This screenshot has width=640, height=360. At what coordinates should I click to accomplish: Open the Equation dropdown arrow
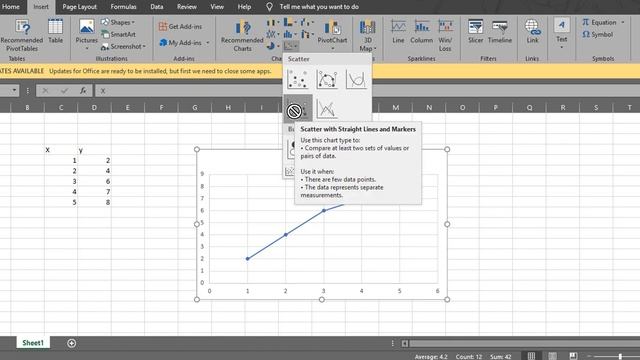click(x=623, y=22)
